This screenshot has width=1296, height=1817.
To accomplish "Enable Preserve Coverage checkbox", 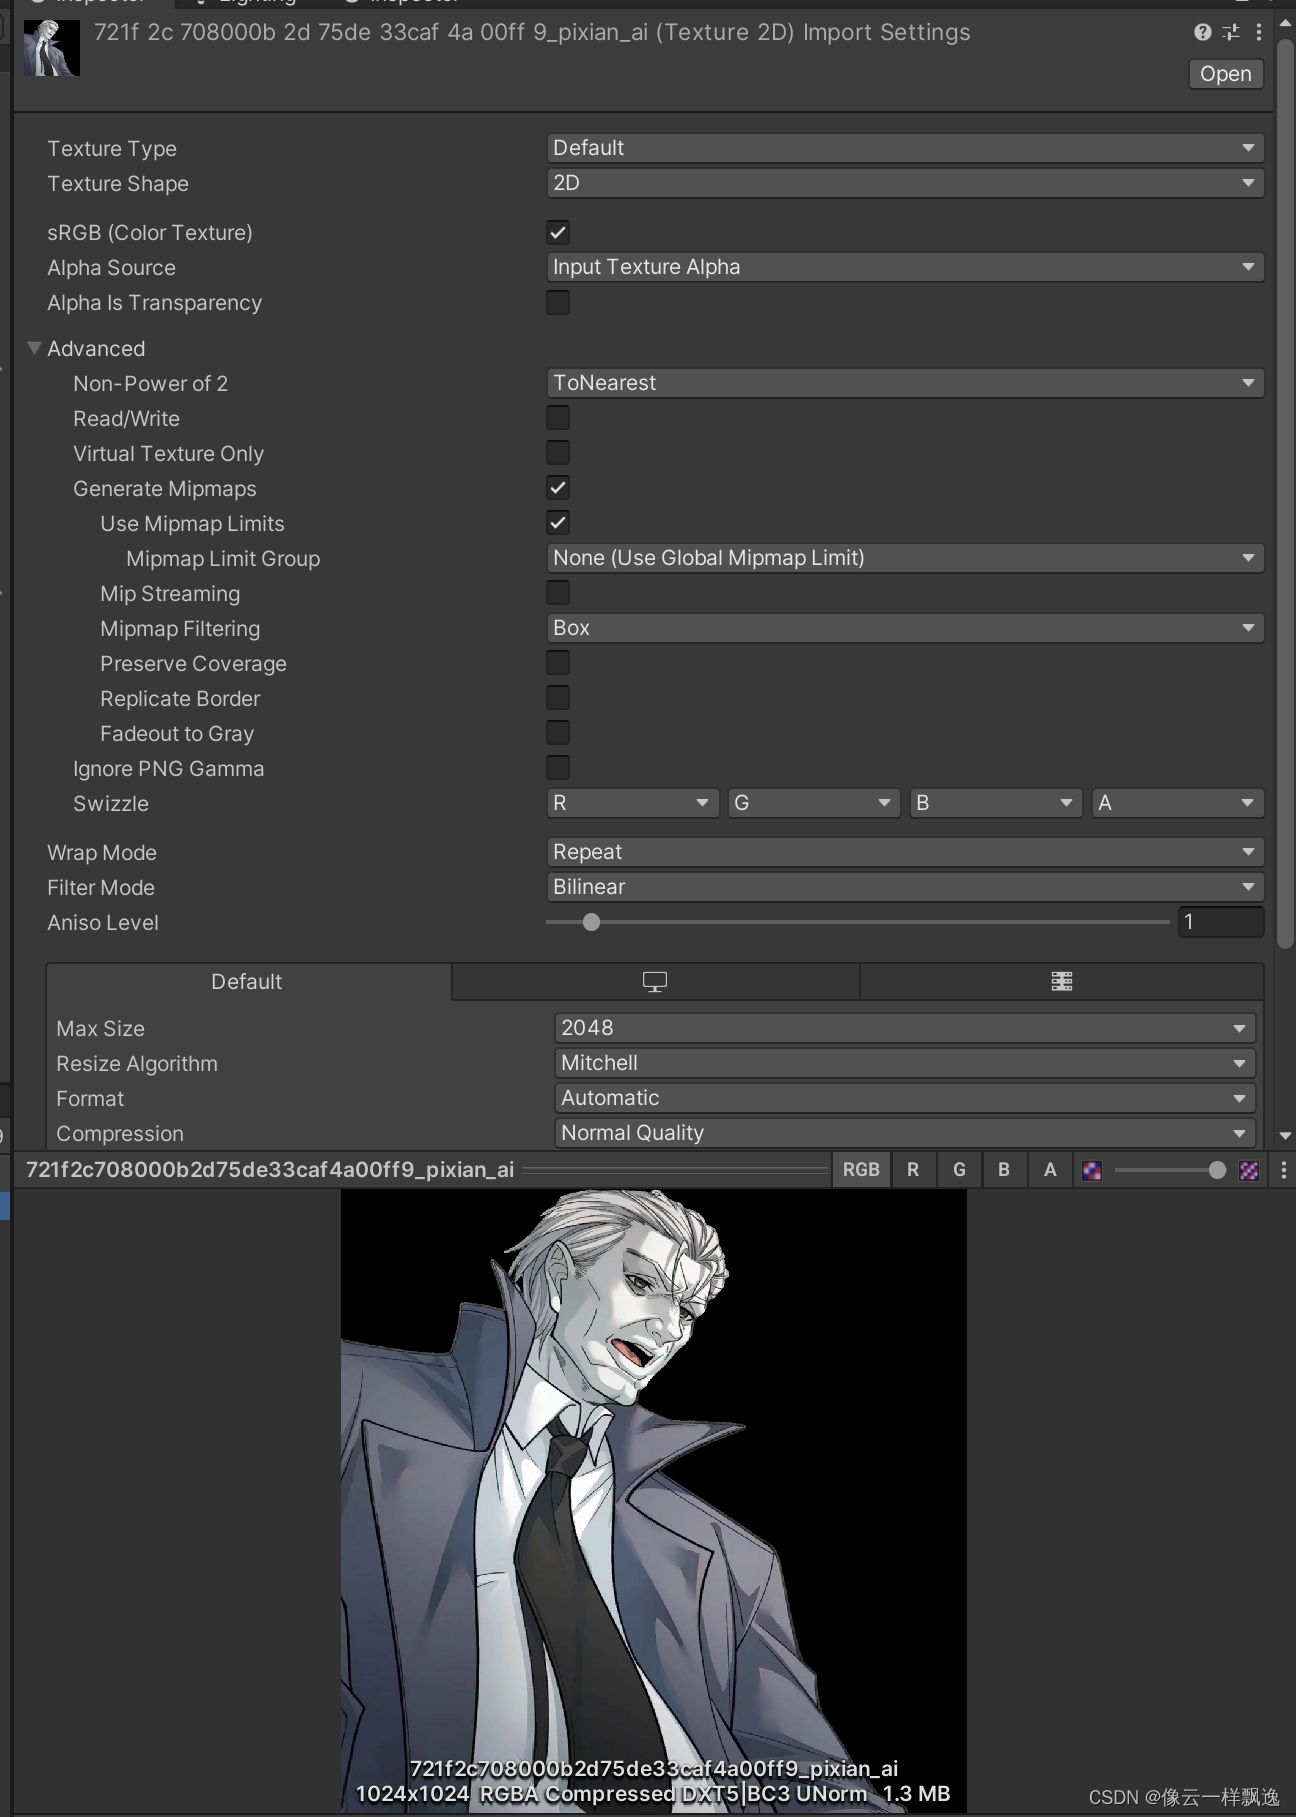I will click(558, 663).
